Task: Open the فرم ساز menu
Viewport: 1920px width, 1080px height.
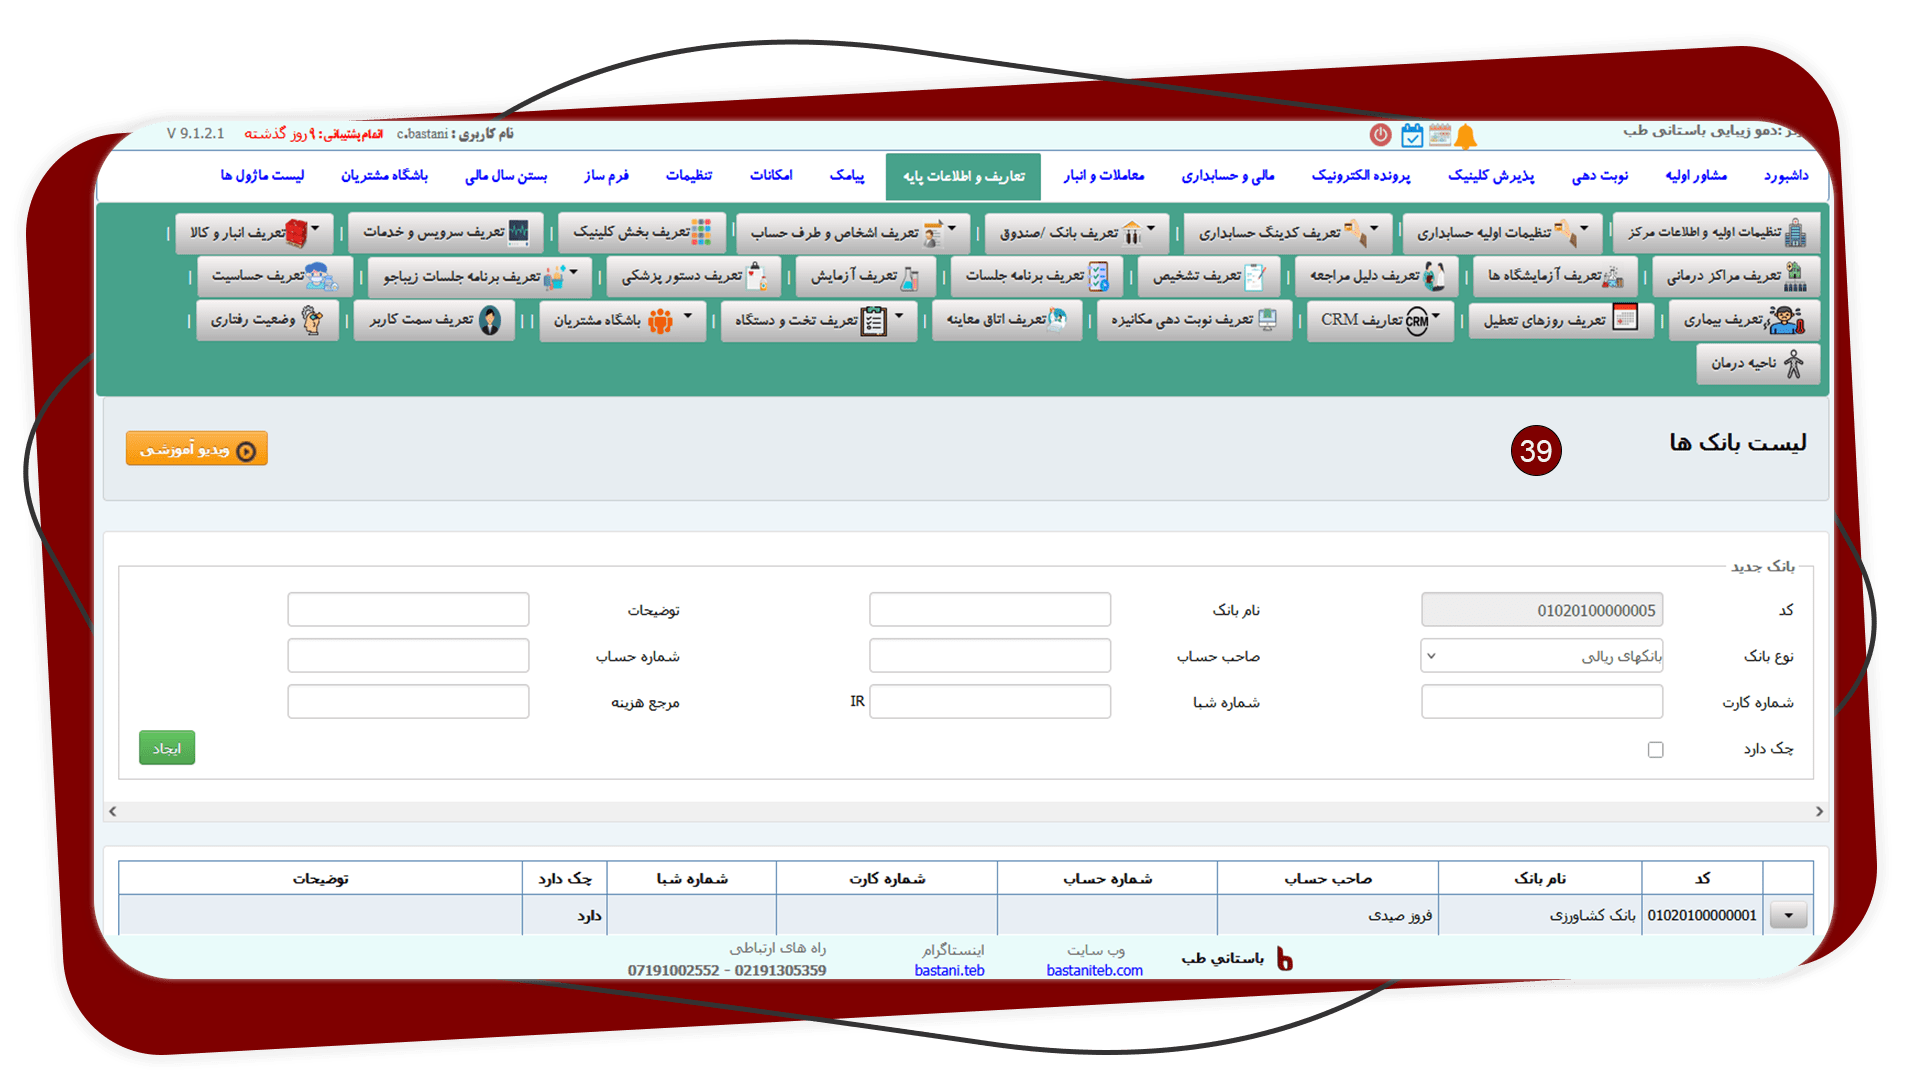Action: (606, 176)
